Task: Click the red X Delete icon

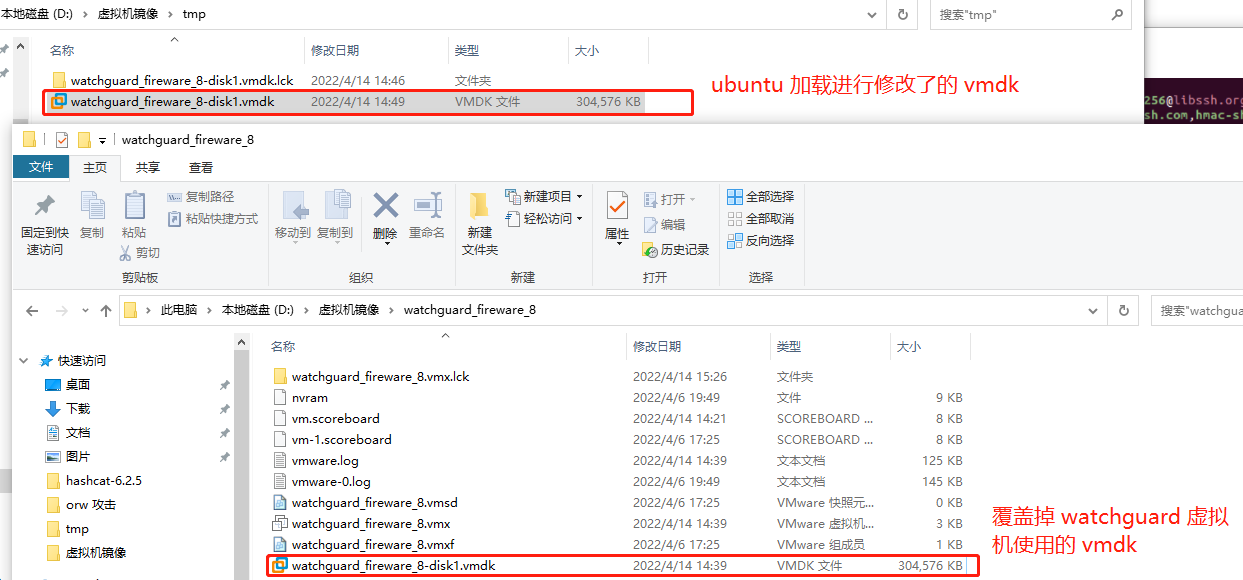Action: pyautogui.click(x=385, y=206)
